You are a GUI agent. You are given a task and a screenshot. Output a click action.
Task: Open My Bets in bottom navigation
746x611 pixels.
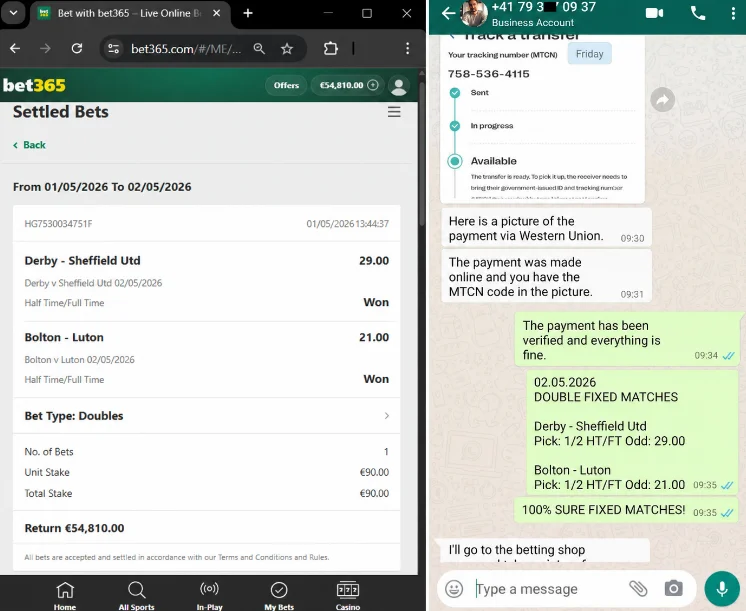click(x=279, y=595)
